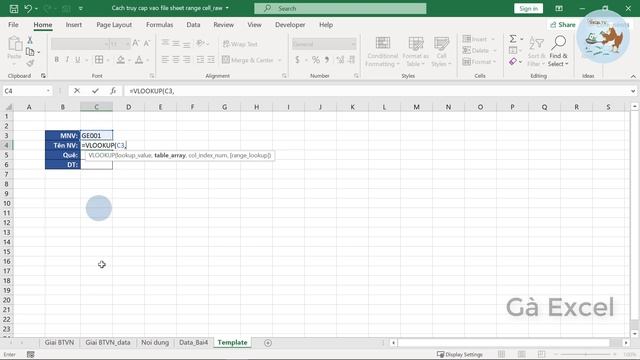Screen dimensions: 640x360
Task: Expand the formula bar chevron
Action: click(x=633, y=91)
